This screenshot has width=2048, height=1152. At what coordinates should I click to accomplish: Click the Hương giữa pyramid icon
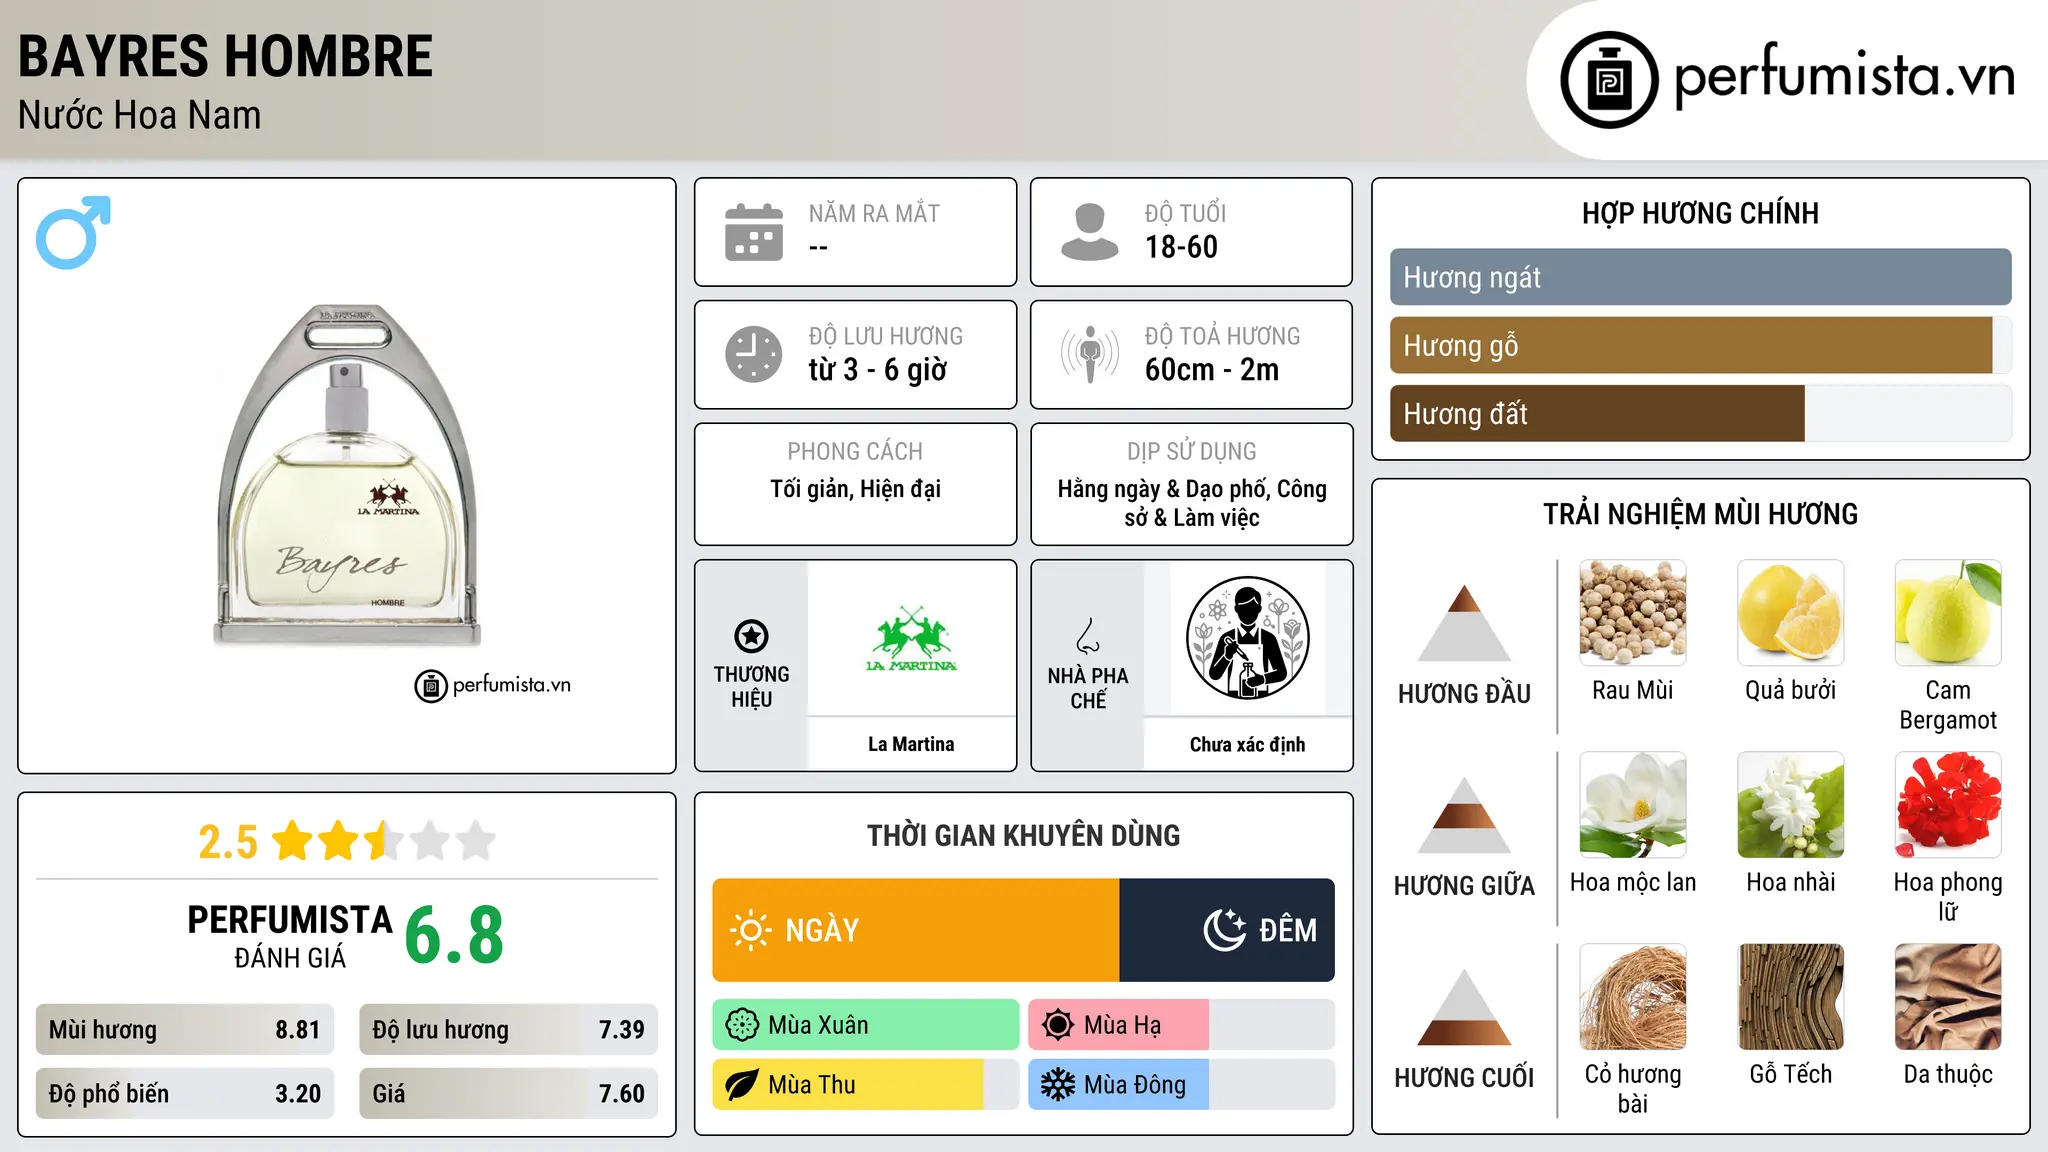pyautogui.click(x=1465, y=815)
